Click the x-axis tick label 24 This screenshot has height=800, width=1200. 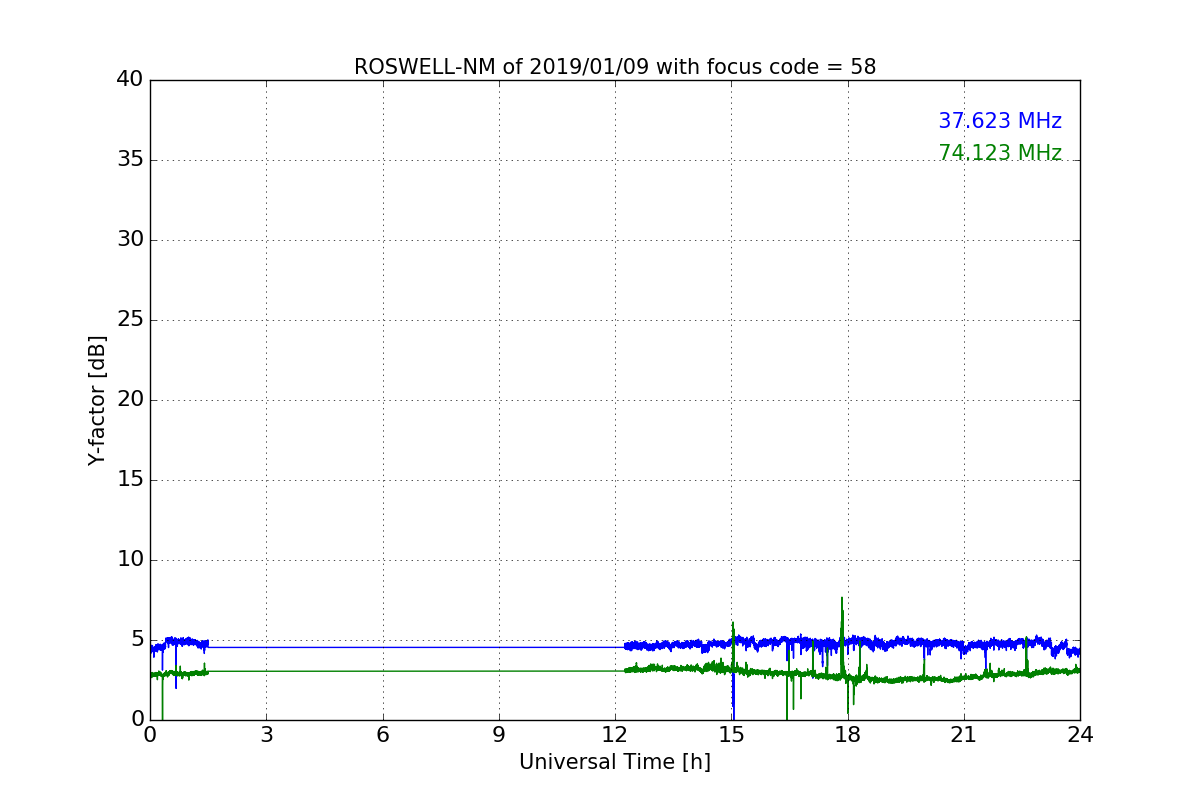point(1080,734)
